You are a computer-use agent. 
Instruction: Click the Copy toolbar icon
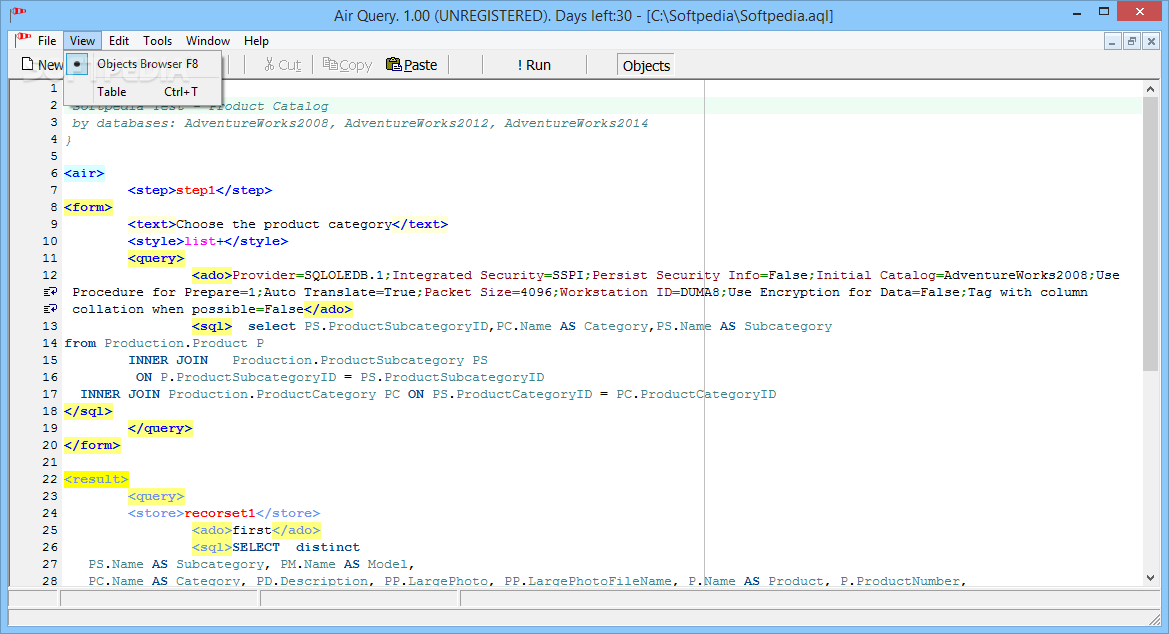pos(330,65)
